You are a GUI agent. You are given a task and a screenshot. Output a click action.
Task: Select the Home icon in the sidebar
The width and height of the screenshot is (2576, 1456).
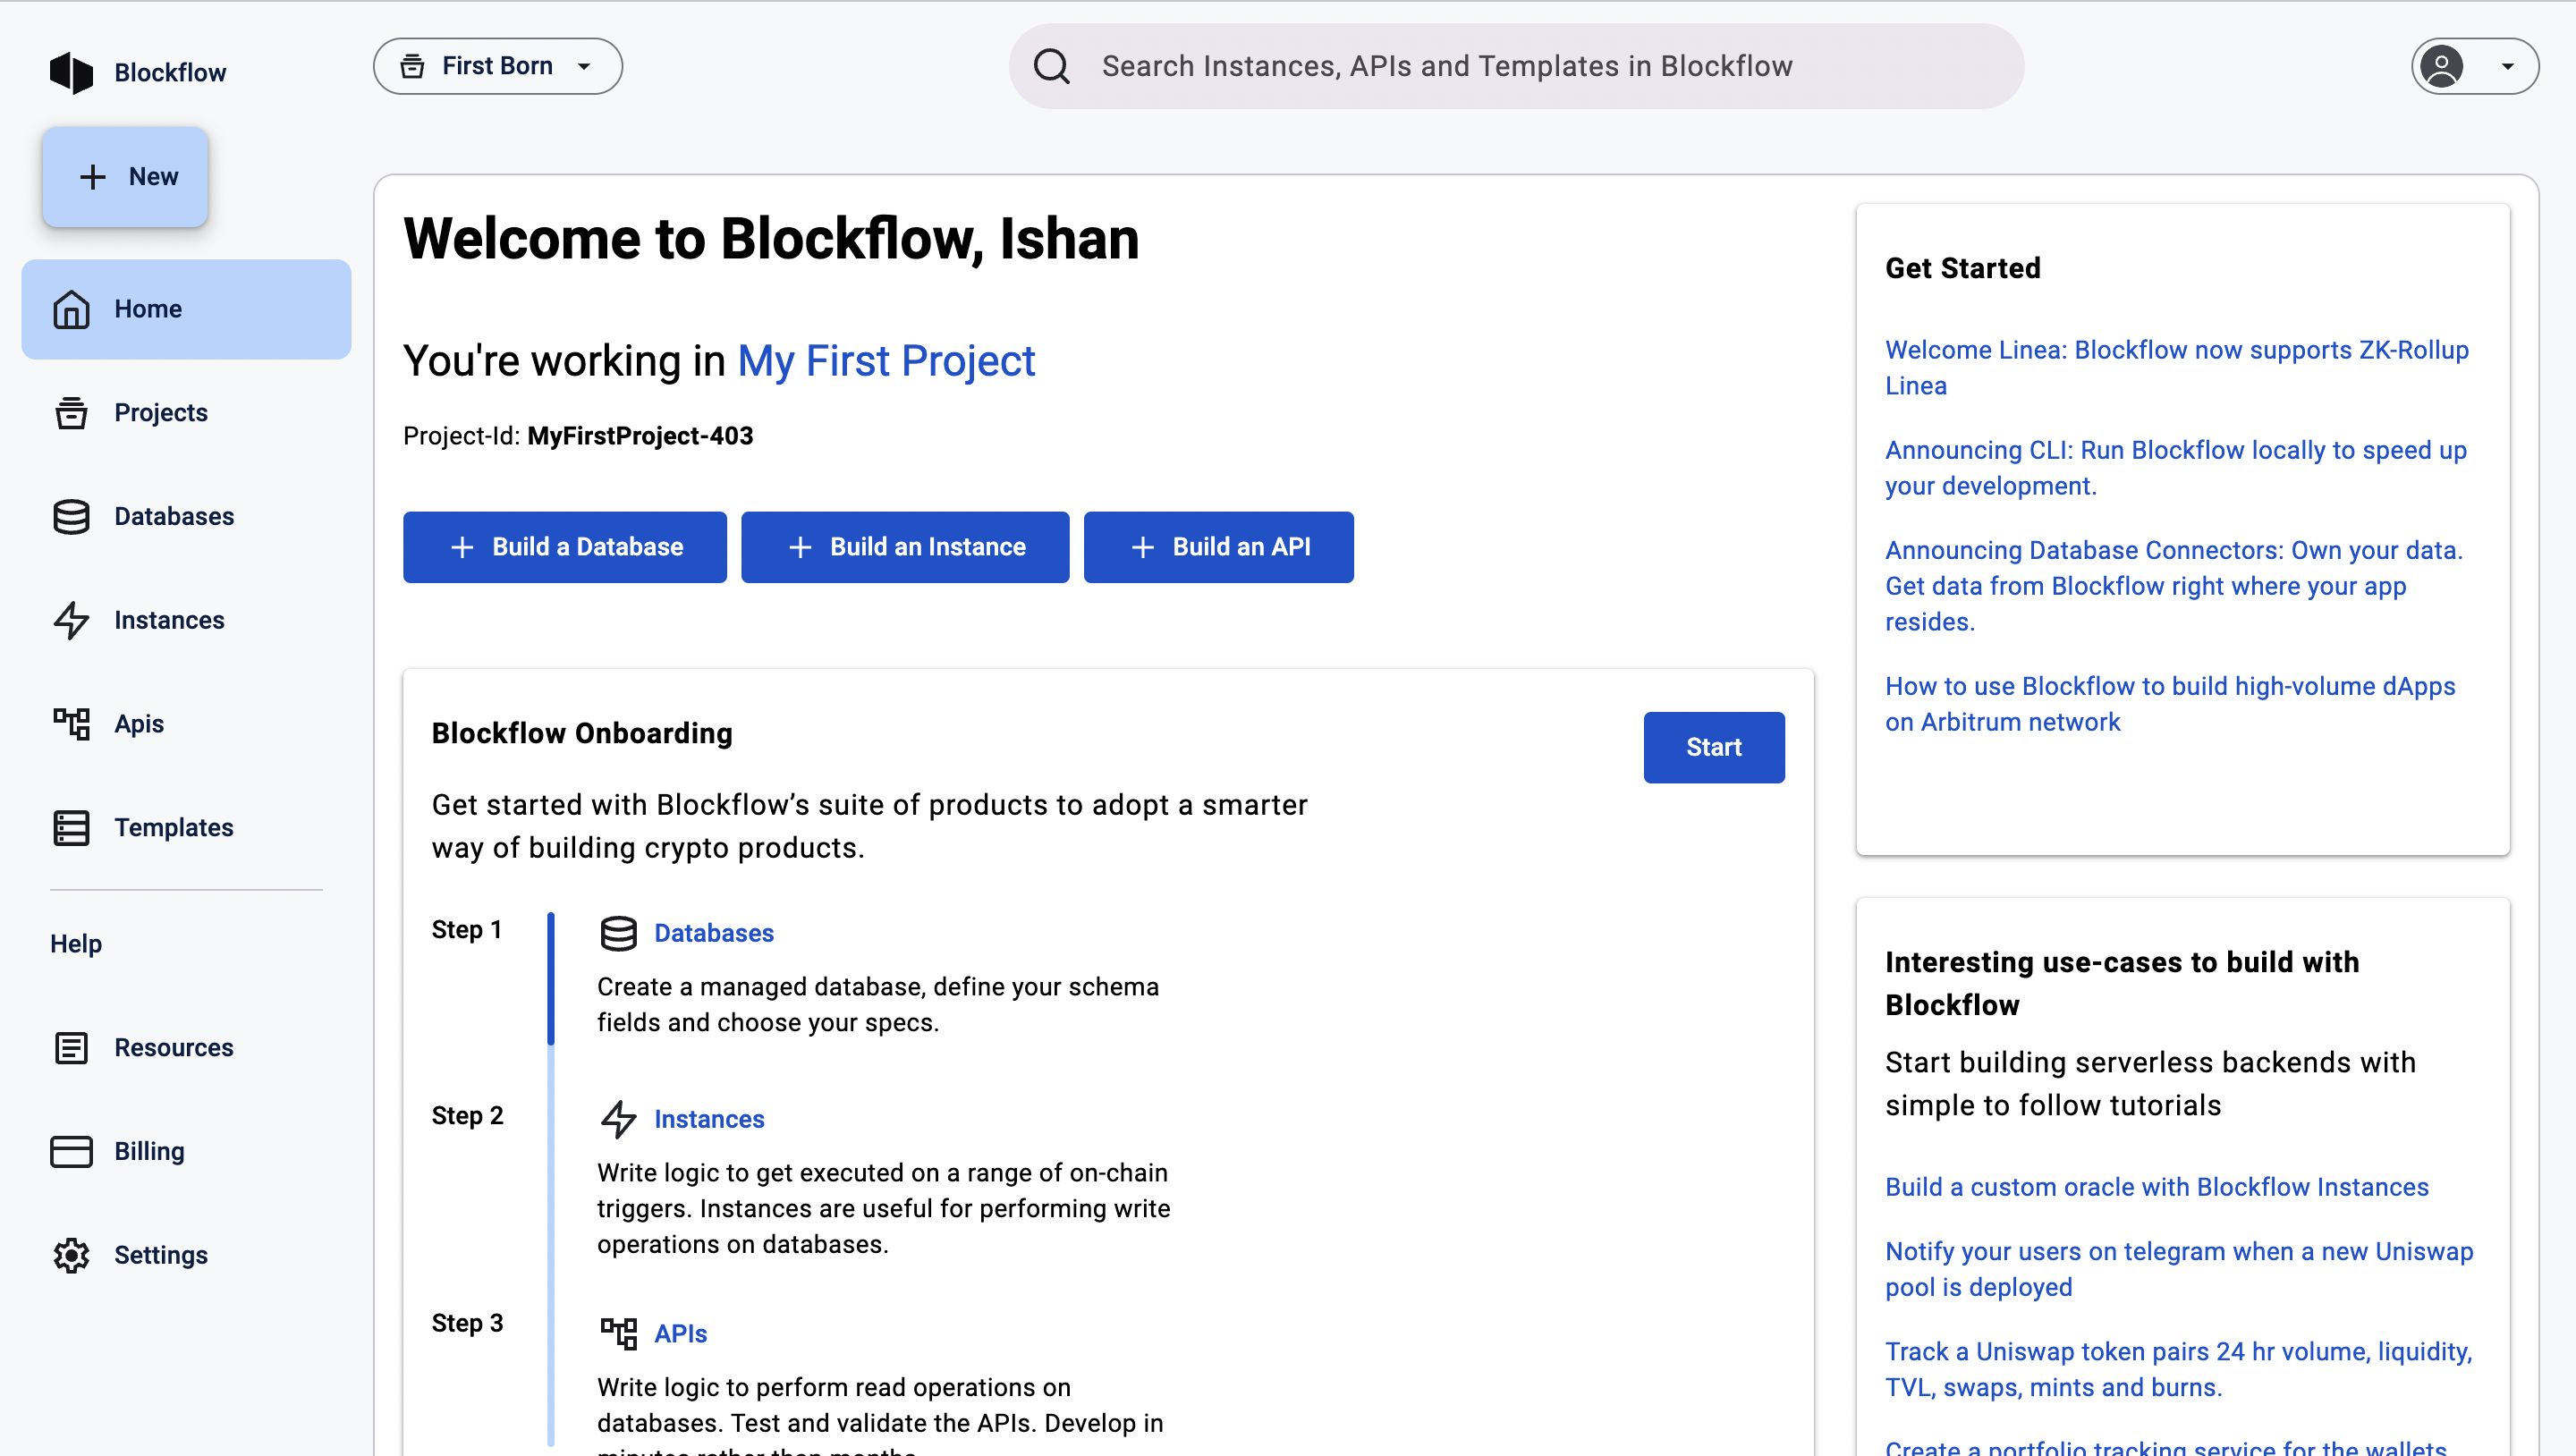70,309
